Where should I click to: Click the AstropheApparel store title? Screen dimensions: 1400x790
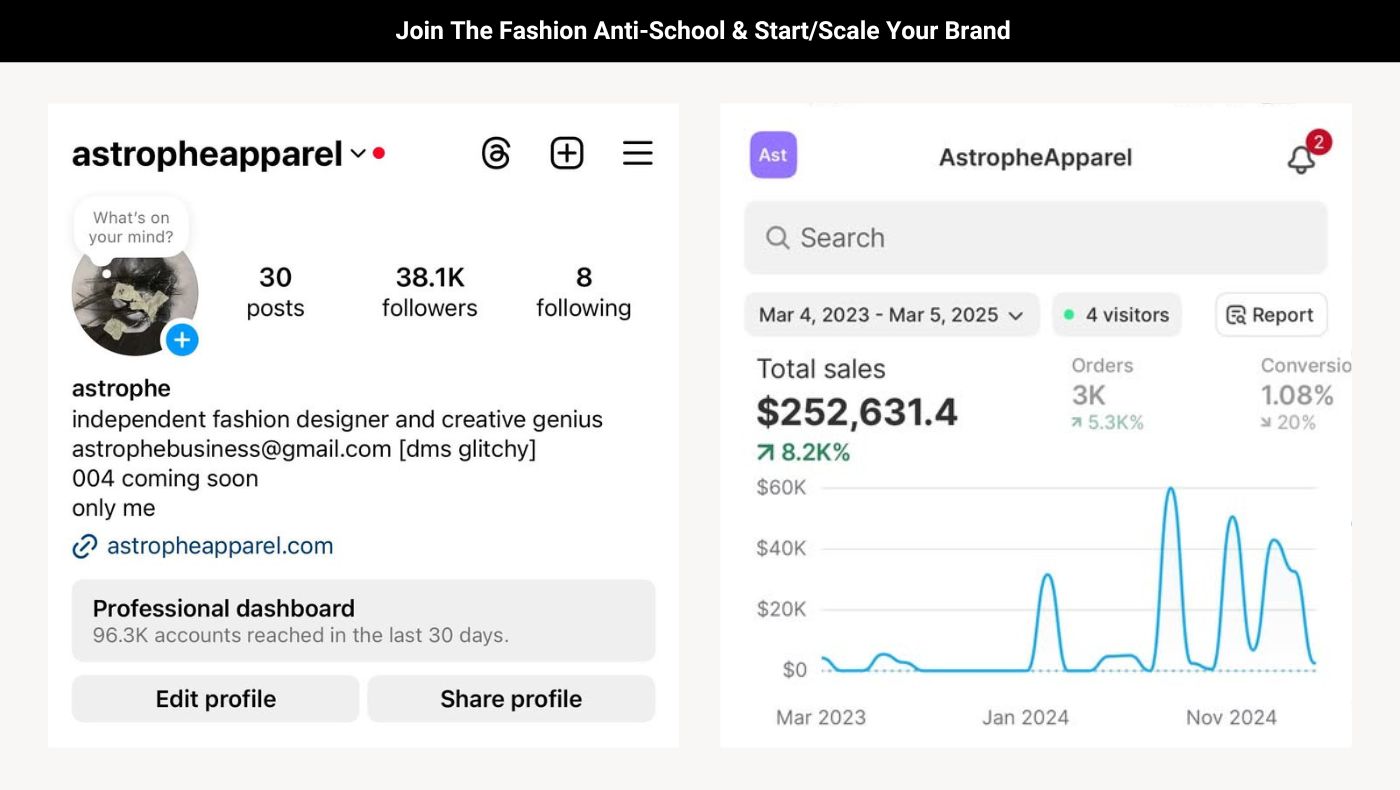1036,156
